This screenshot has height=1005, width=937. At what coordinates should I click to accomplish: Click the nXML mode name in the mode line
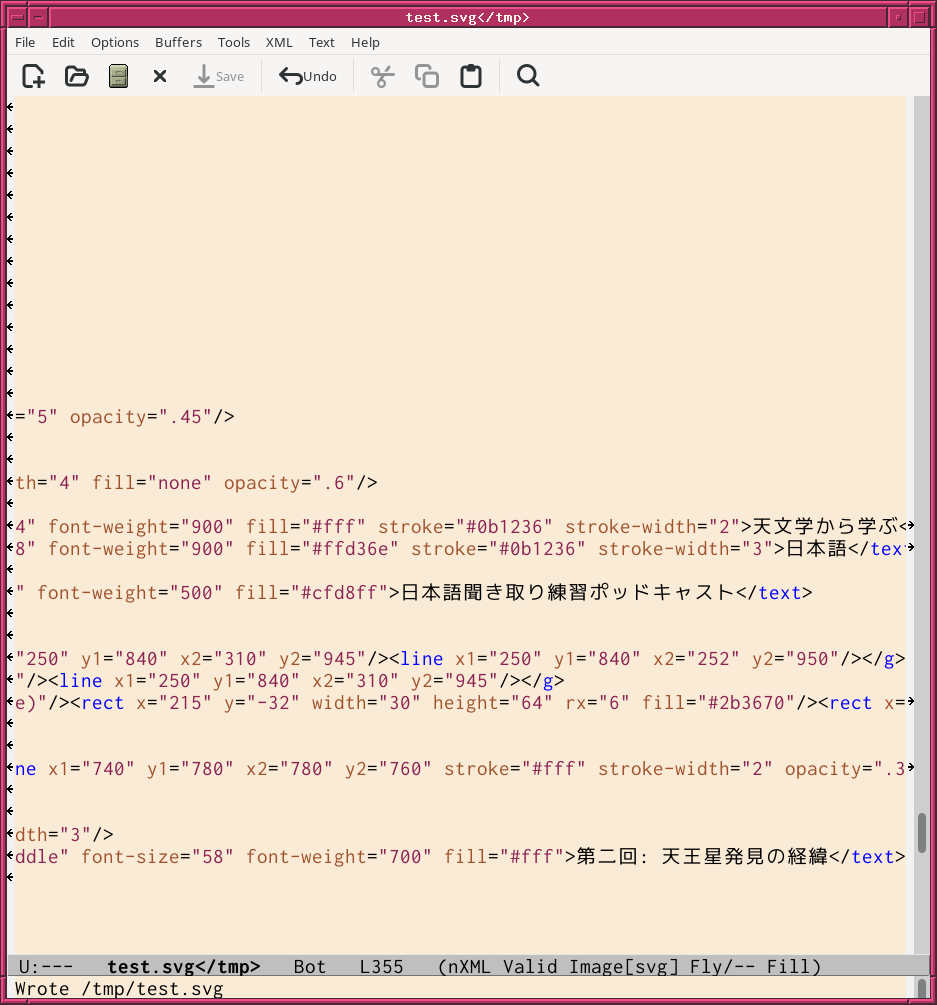(x=465, y=967)
